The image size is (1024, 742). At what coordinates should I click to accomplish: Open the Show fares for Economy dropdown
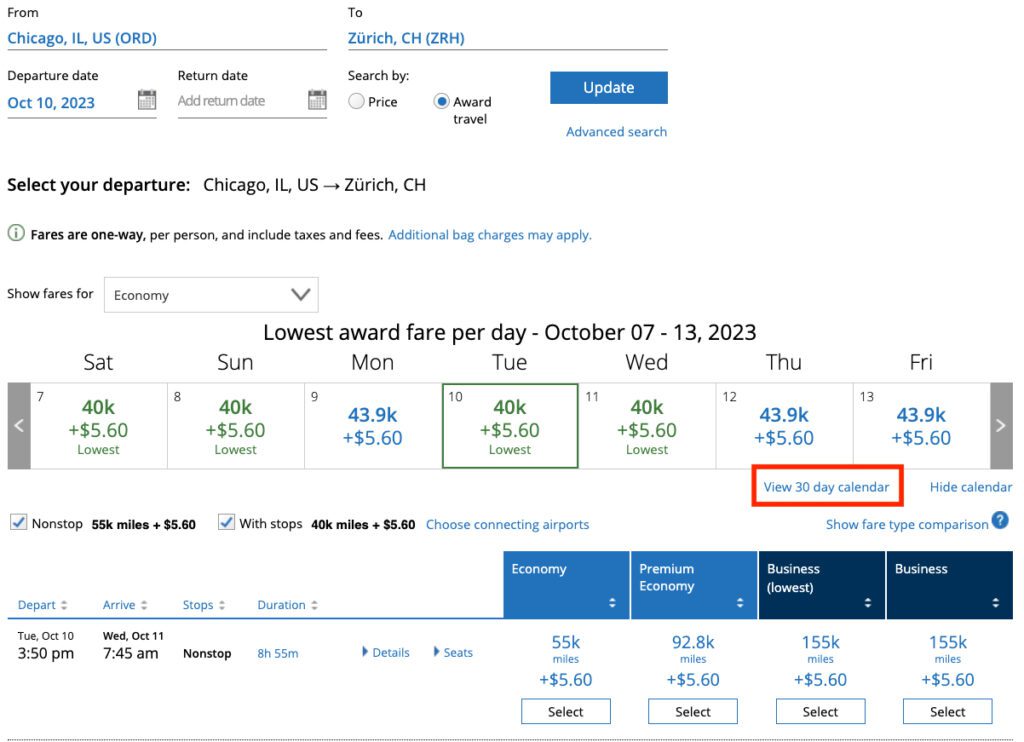[x=211, y=295]
